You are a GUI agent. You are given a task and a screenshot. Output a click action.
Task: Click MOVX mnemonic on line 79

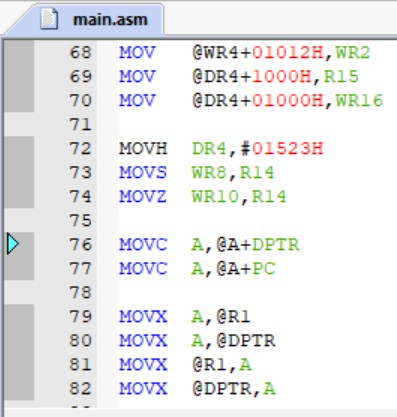(143, 317)
